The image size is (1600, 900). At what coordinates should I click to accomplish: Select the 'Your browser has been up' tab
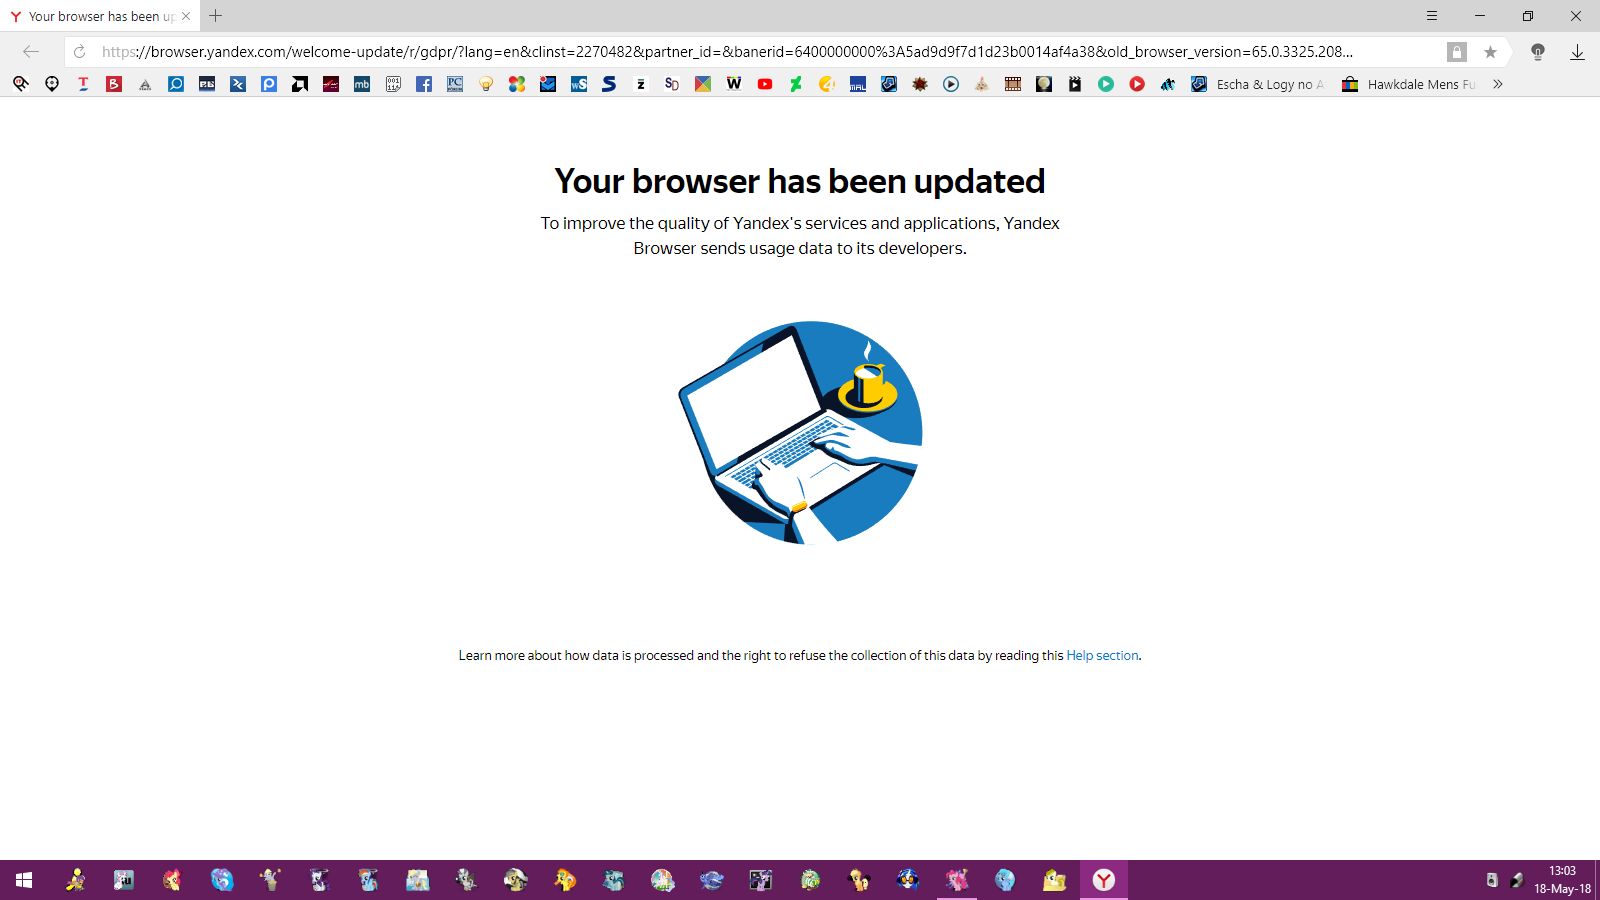[x=100, y=16]
